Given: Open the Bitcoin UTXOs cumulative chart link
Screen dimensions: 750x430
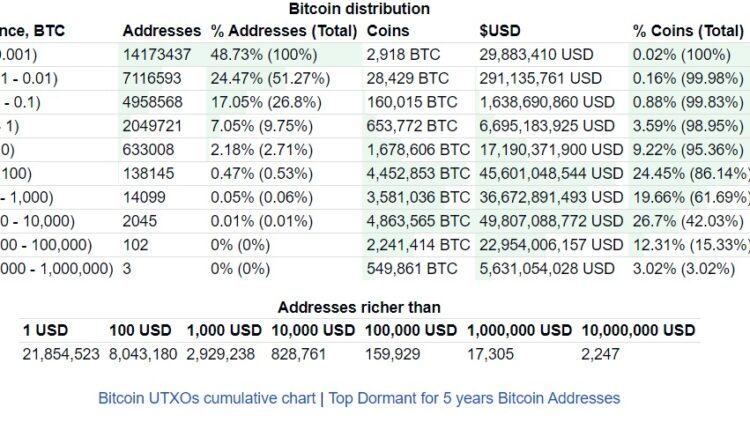Looking at the screenshot, I should [x=207, y=398].
